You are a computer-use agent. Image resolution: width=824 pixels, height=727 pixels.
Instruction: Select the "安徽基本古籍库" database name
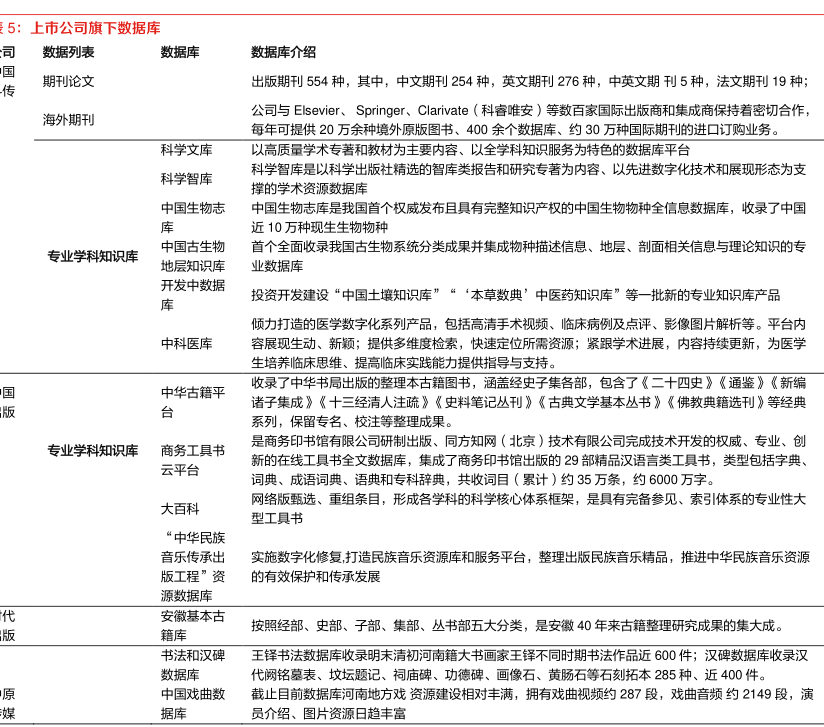pos(193,626)
